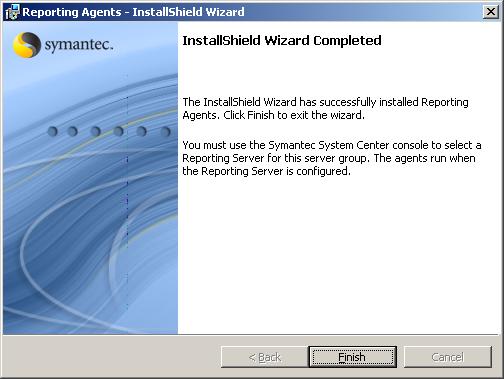Image resolution: width=504 pixels, height=379 pixels.
Task: Click the sentence starting The InstallShield Wizard has
Action: click(325, 108)
